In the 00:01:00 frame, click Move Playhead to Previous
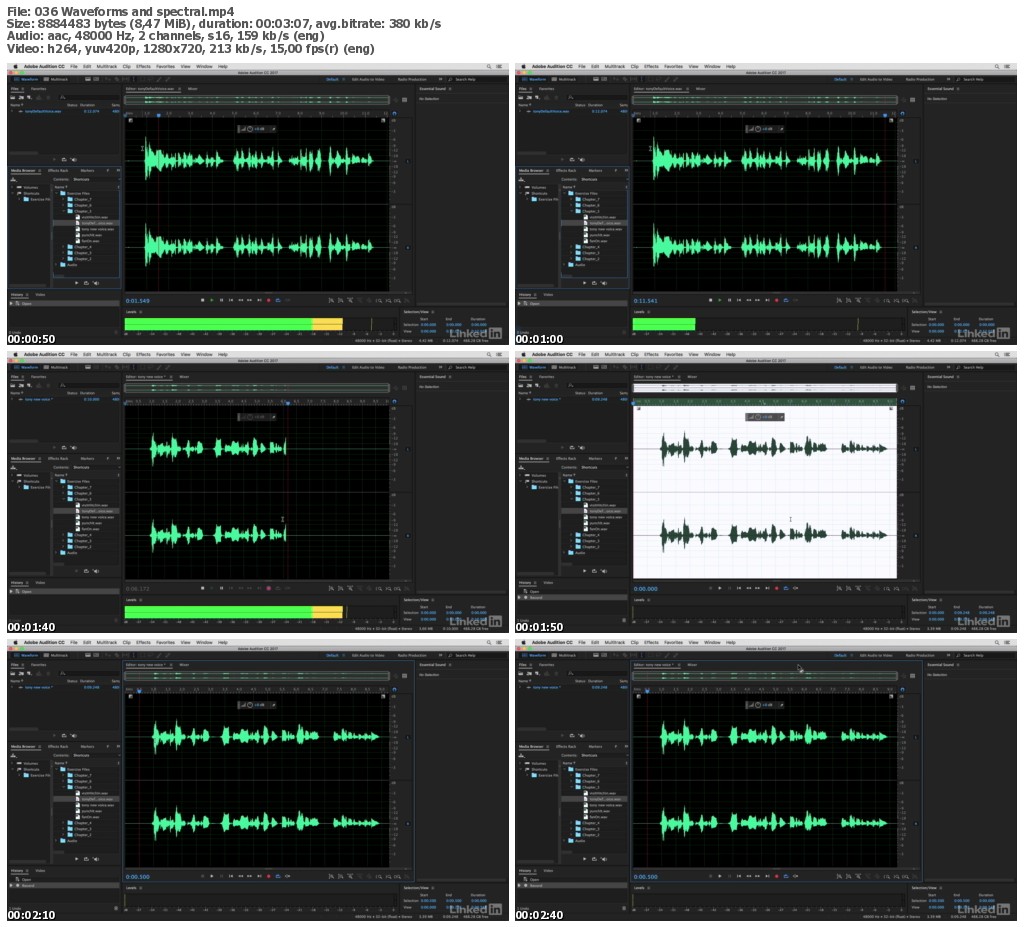Screen dimensions: 1024x927 point(739,301)
